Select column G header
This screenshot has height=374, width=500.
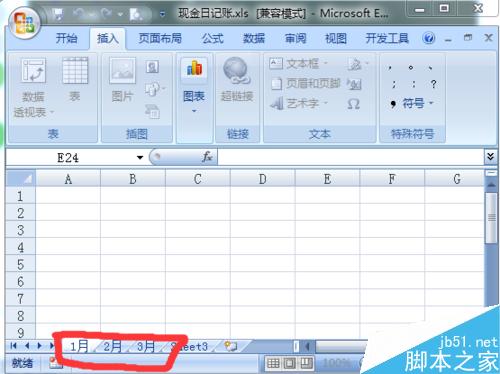click(456, 179)
